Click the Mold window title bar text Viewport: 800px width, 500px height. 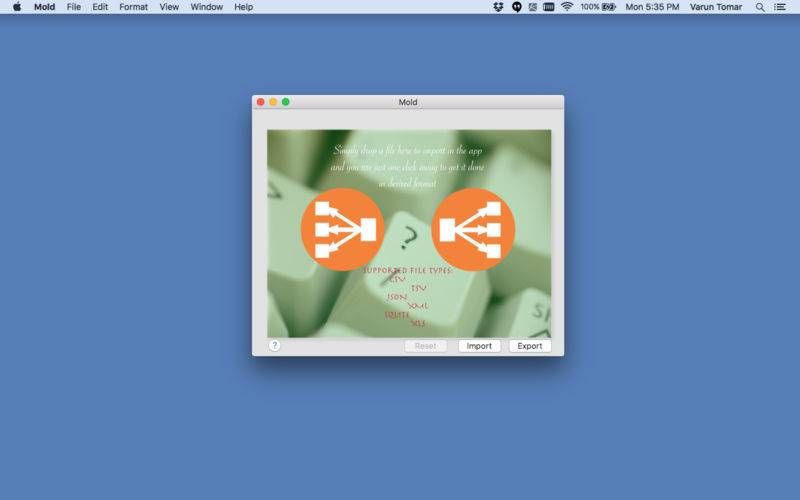tap(408, 102)
